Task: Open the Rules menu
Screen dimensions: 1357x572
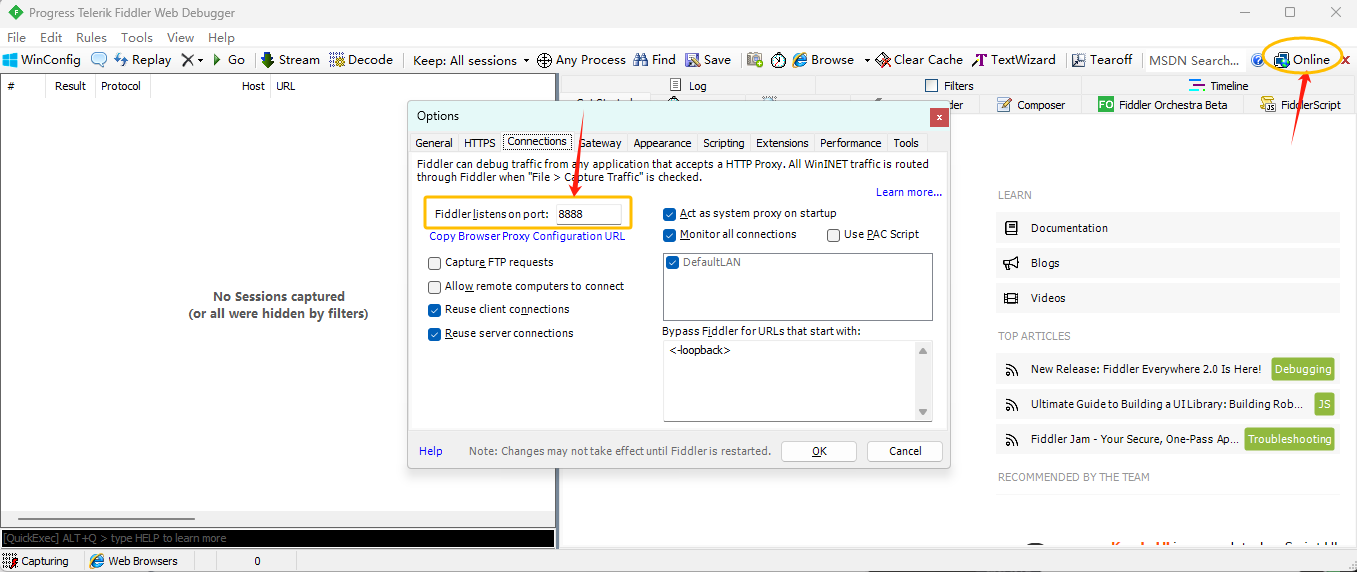Action: tap(91, 37)
